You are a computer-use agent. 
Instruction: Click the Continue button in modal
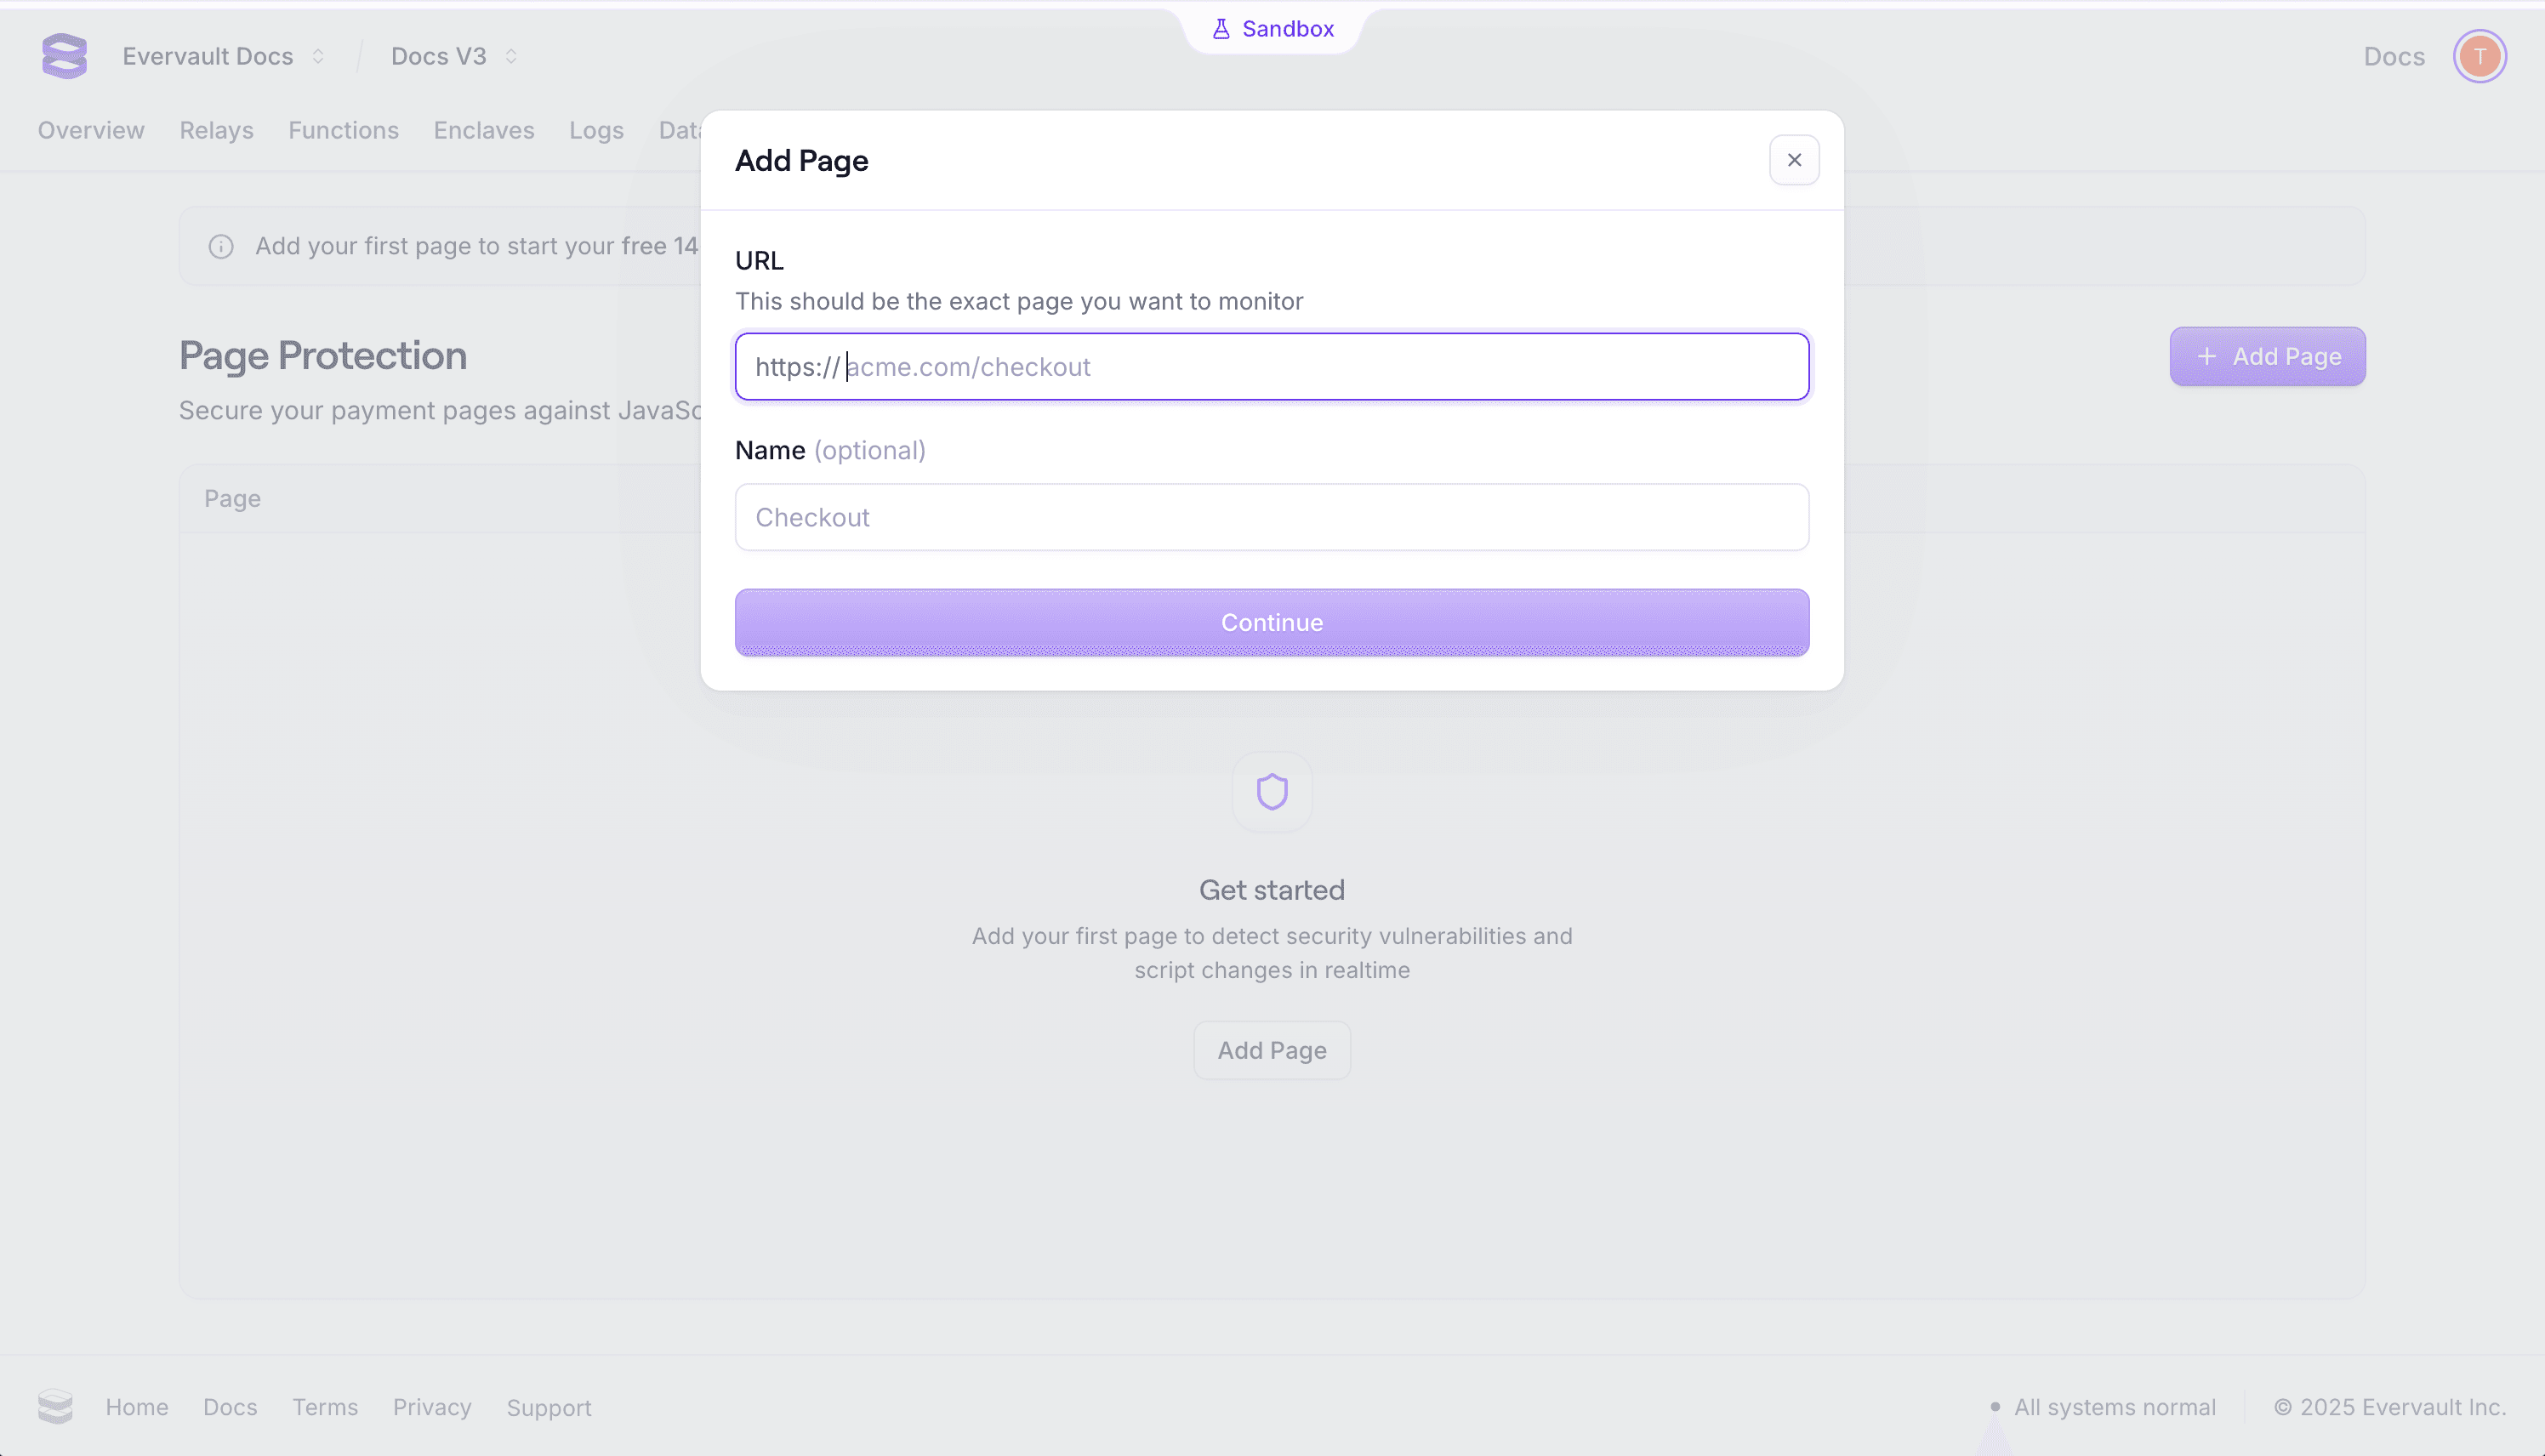(1271, 622)
